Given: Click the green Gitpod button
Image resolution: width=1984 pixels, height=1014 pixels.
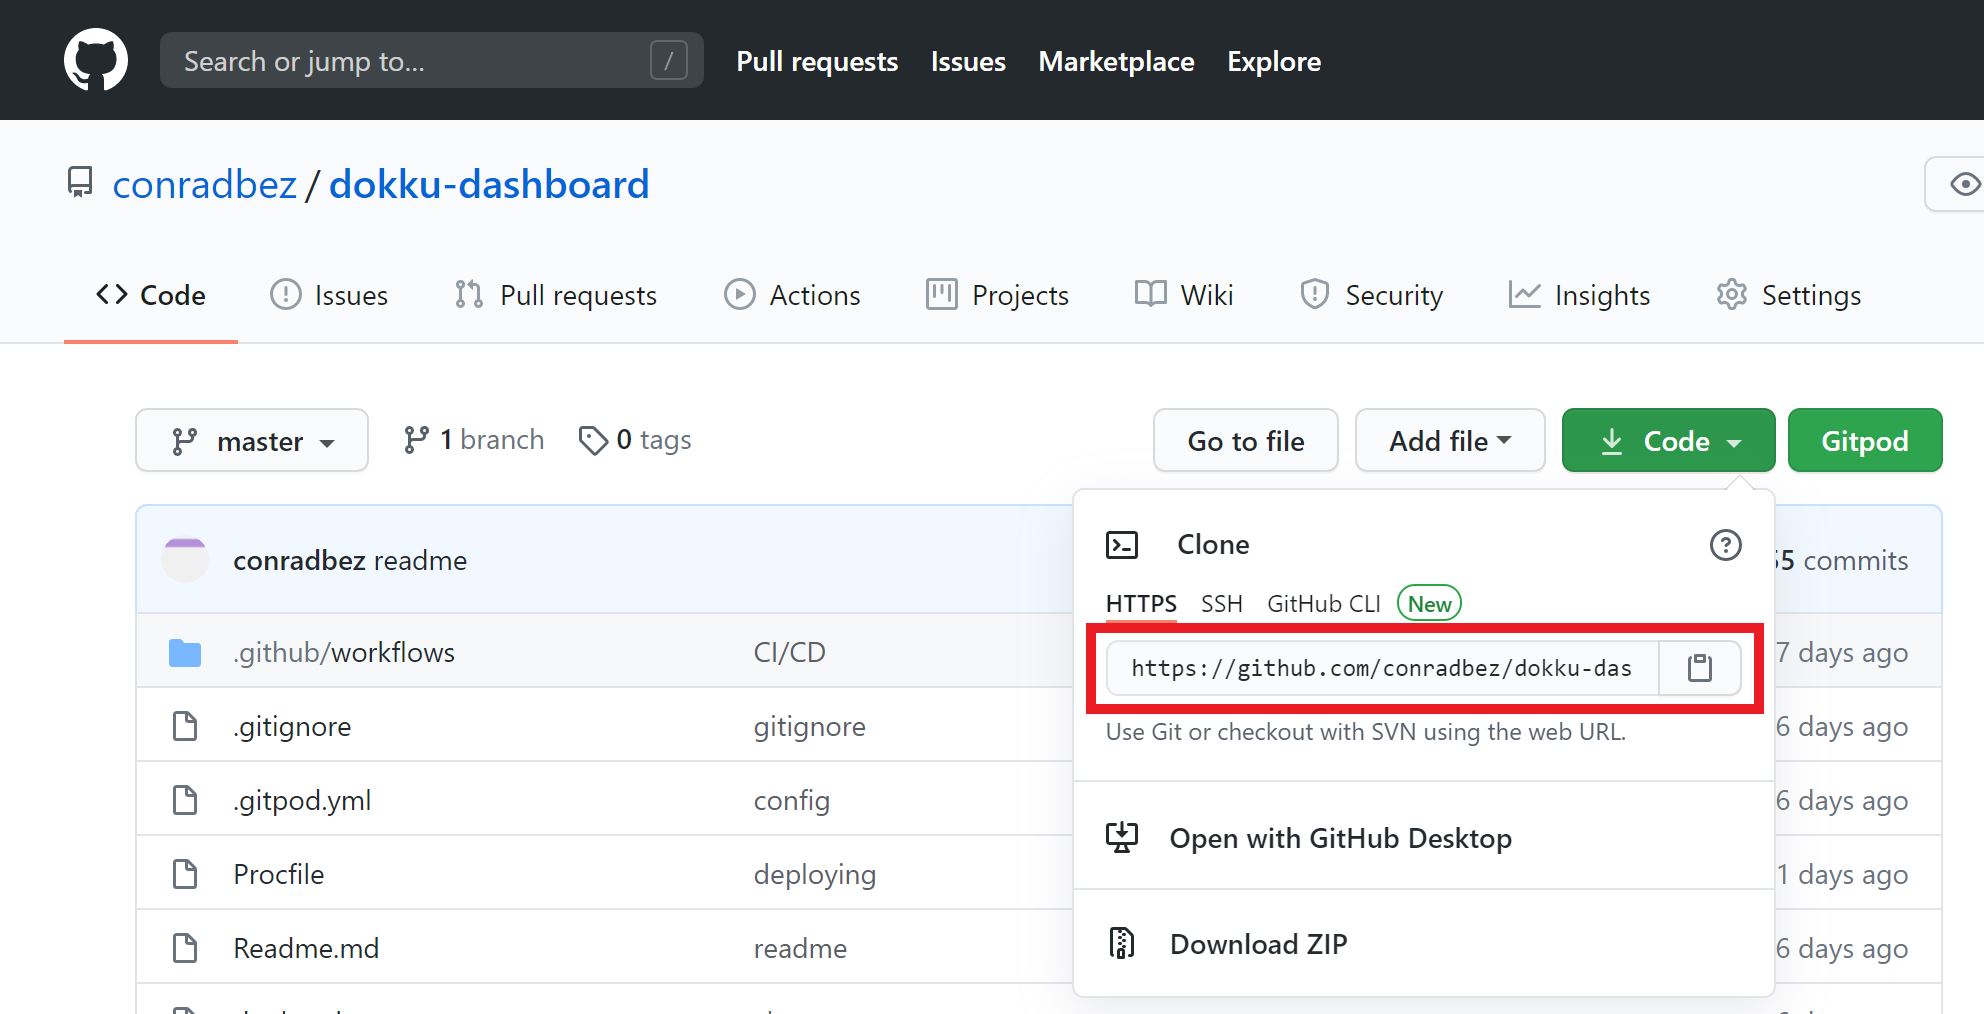Looking at the screenshot, I should point(1865,440).
